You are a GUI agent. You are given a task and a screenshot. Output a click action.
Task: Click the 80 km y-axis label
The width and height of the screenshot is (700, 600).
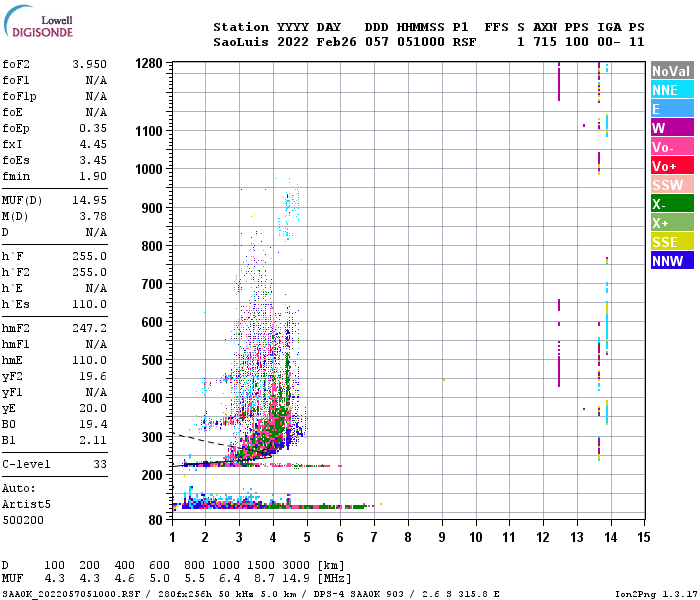click(156, 520)
